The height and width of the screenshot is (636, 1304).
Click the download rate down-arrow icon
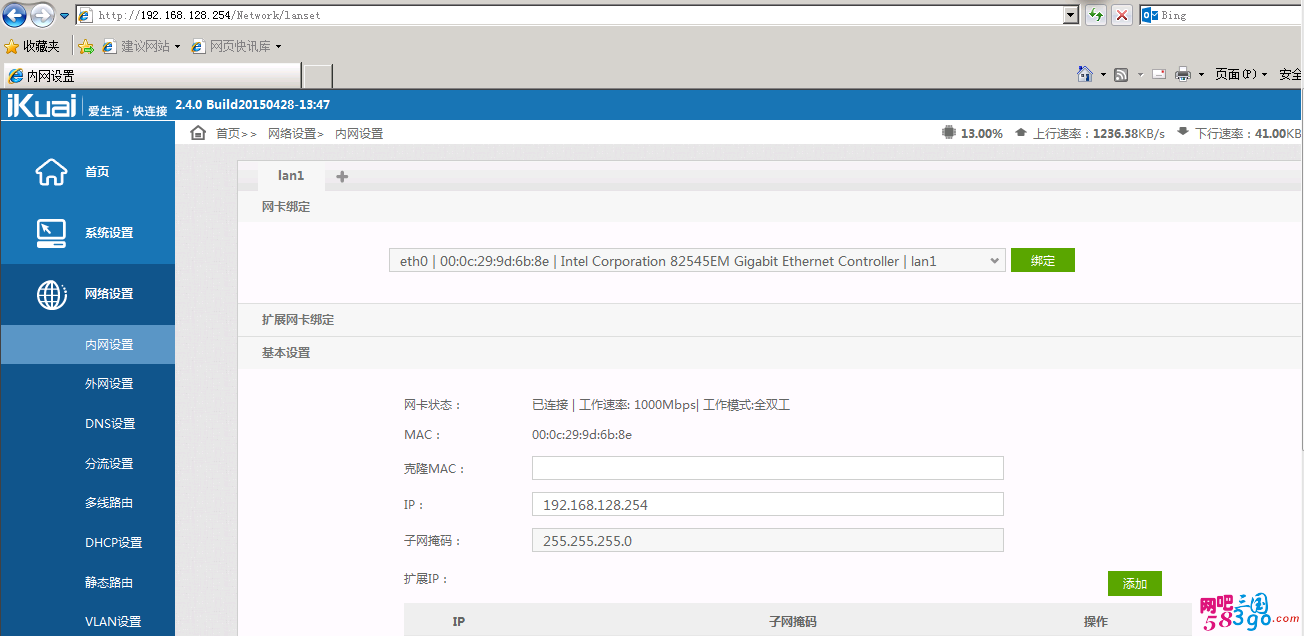(1182, 132)
